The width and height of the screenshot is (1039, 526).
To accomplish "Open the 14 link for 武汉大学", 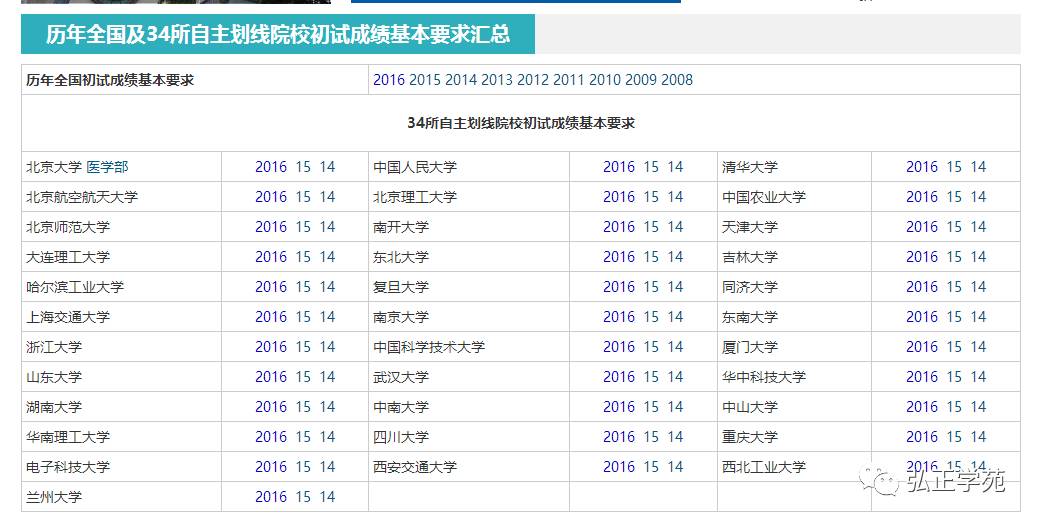I will pos(675,377).
